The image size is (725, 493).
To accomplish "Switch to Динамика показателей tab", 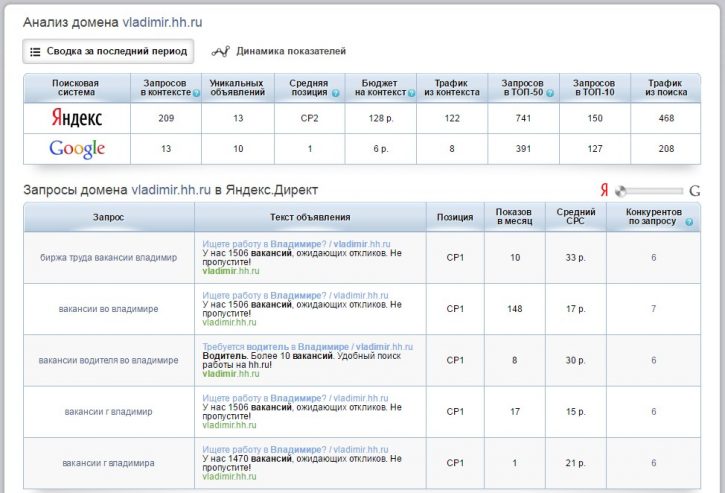I will point(279,51).
